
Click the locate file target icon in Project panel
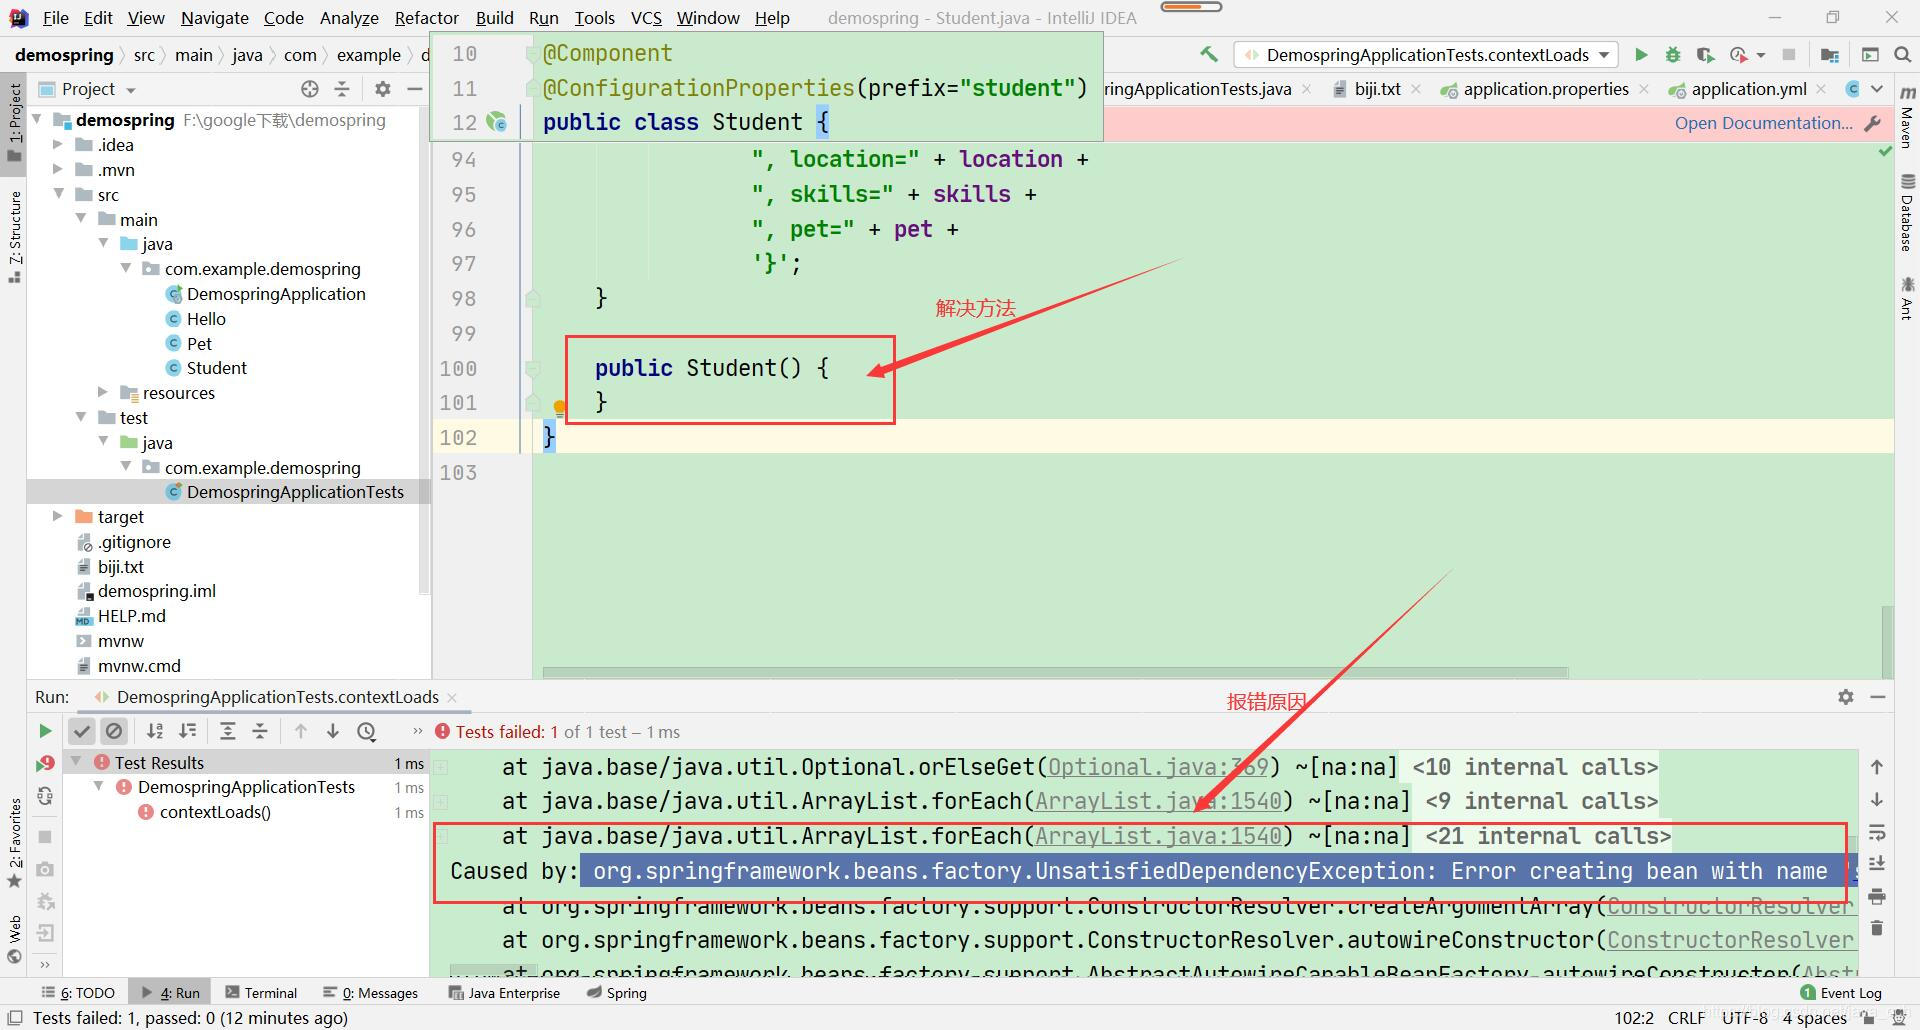click(310, 89)
